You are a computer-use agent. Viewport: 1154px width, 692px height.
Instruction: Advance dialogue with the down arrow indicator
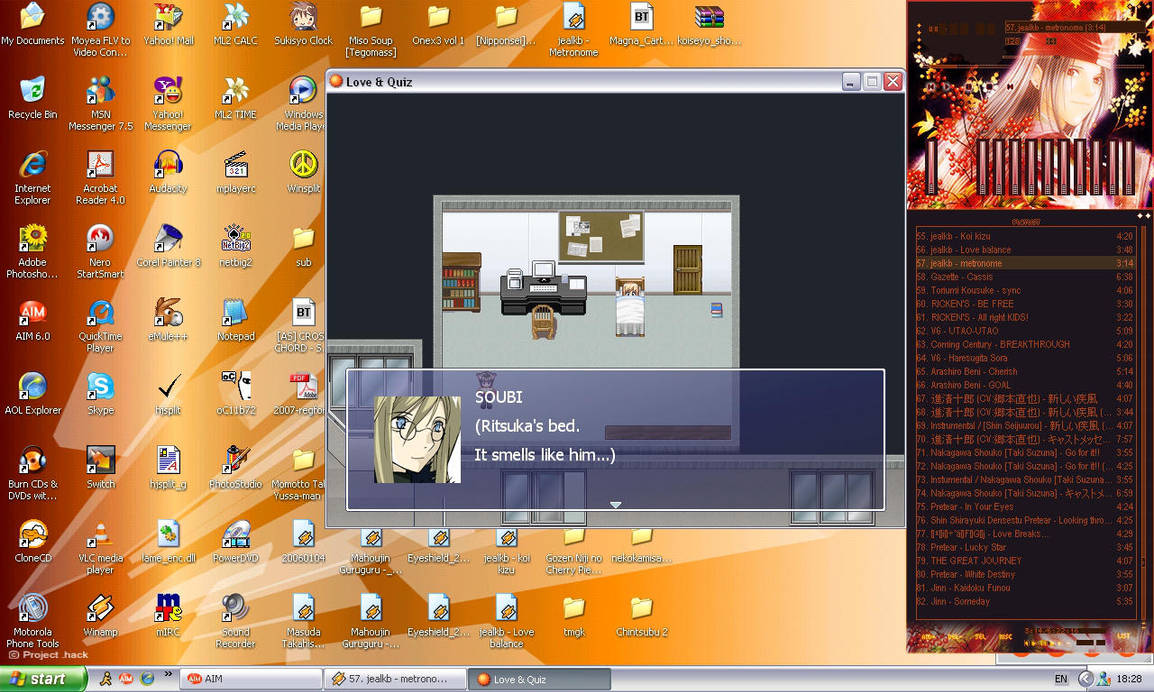[x=615, y=505]
